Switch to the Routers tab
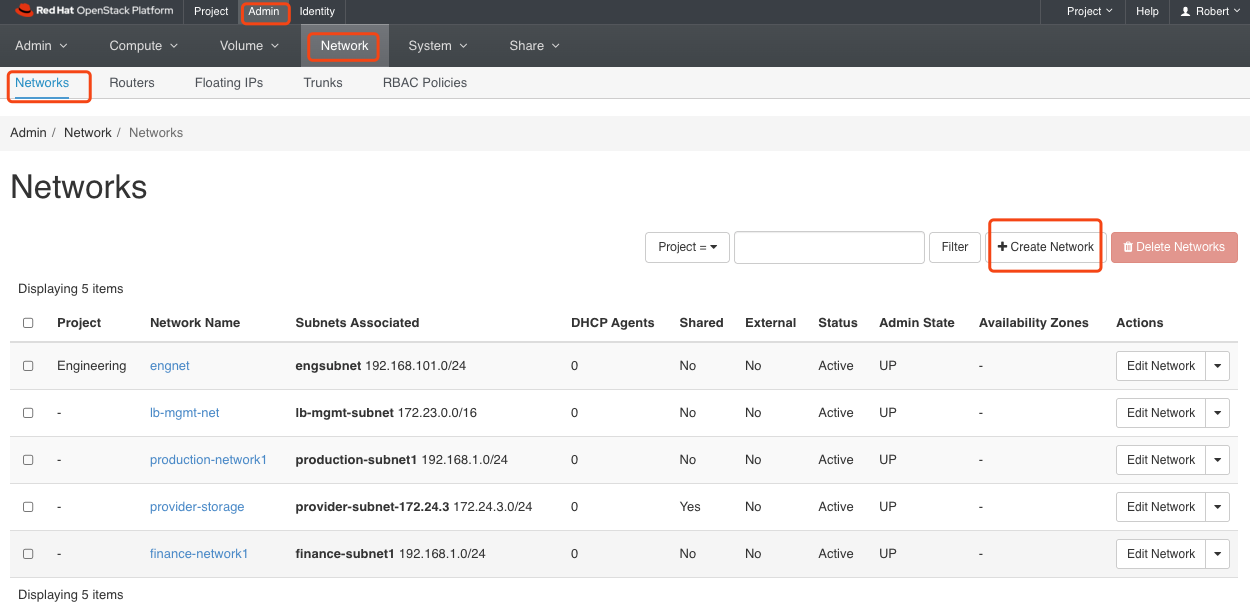Screen dimensions: 1250x608 click(131, 82)
